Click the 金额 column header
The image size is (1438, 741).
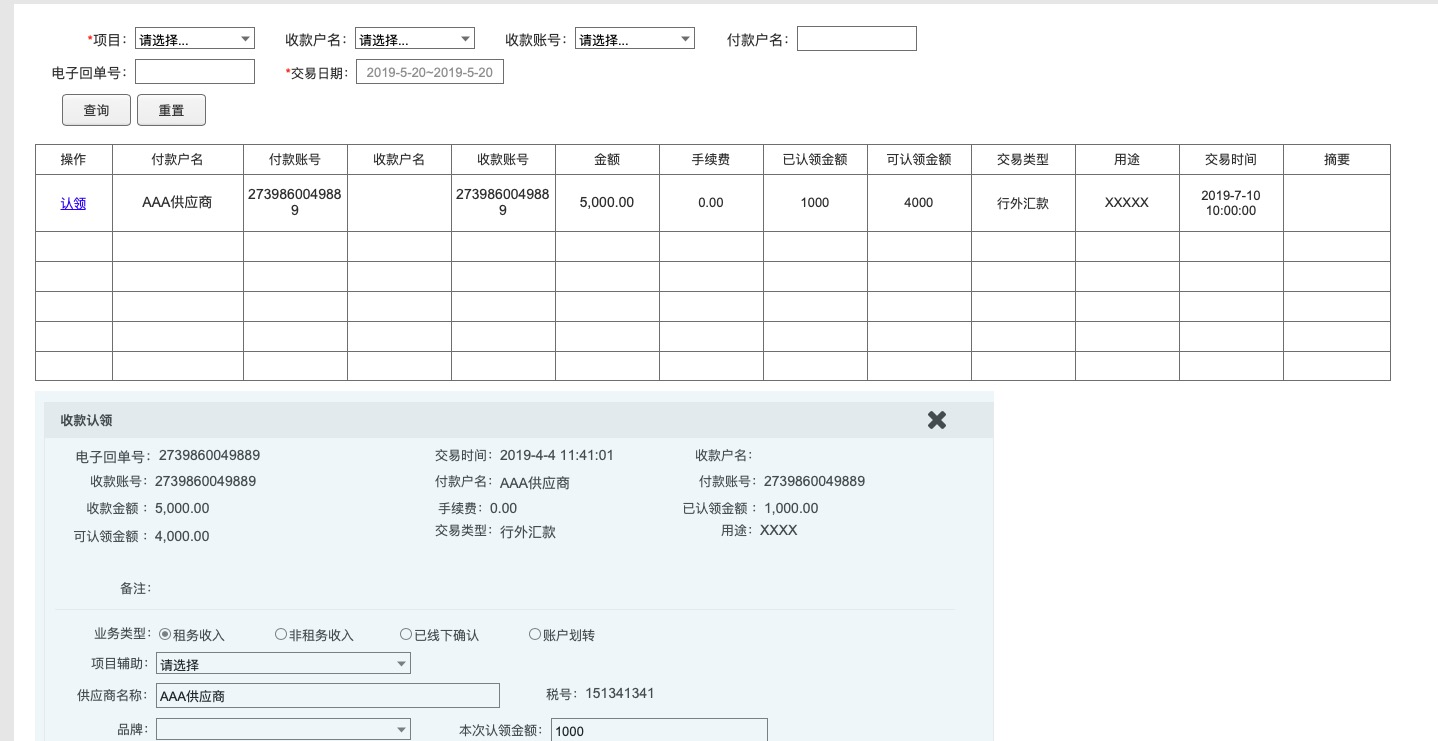tap(607, 160)
